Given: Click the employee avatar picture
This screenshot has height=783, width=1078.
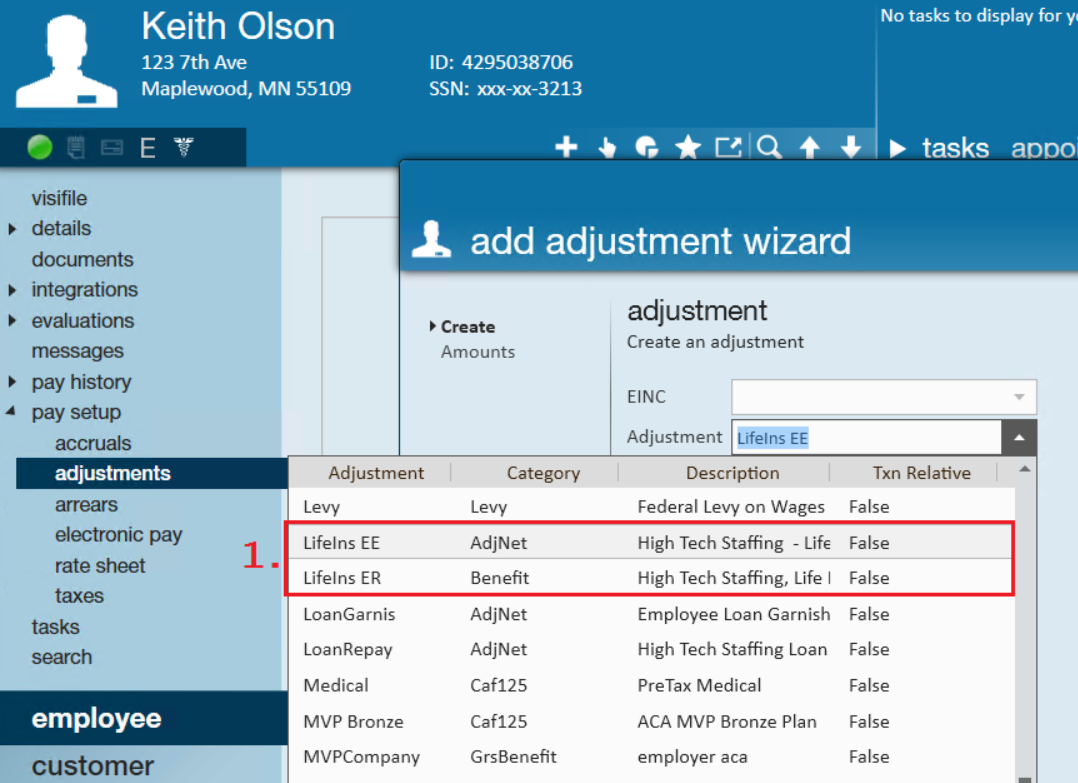Looking at the screenshot, I should pos(67,61).
